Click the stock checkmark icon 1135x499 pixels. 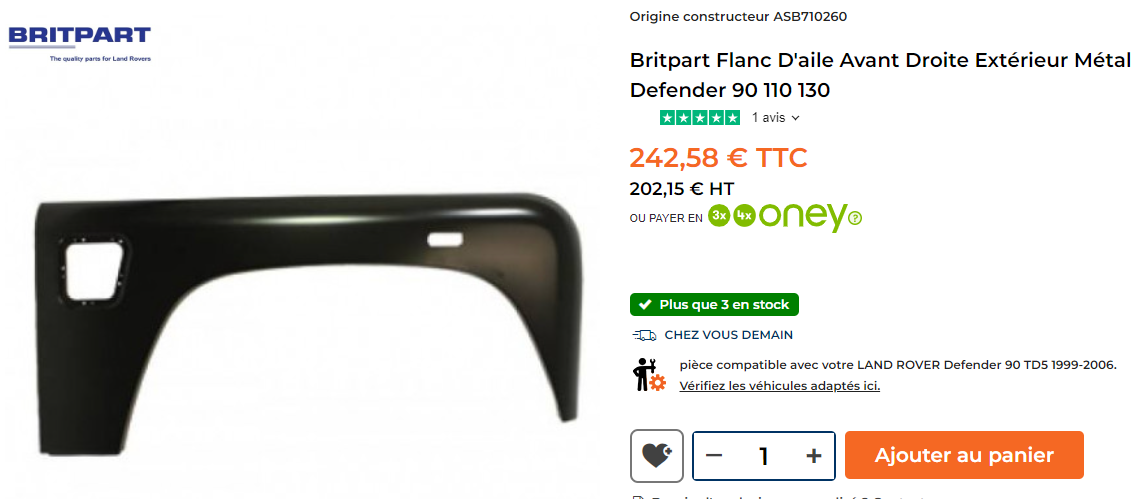pyautogui.click(x=645, y=304)
